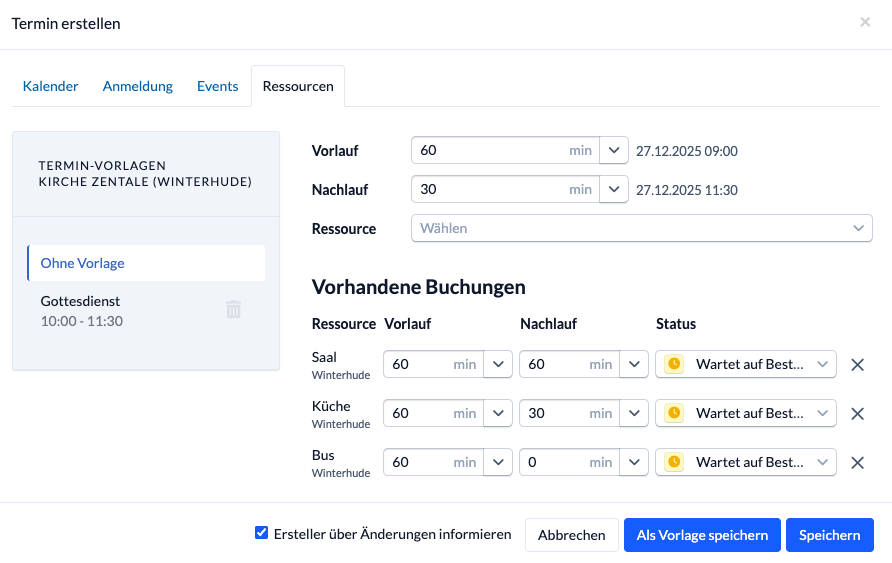The width and height of the screenshot is (892, 563).
Task: Remove the Küche booking with X icon
Action: [857, 413]
